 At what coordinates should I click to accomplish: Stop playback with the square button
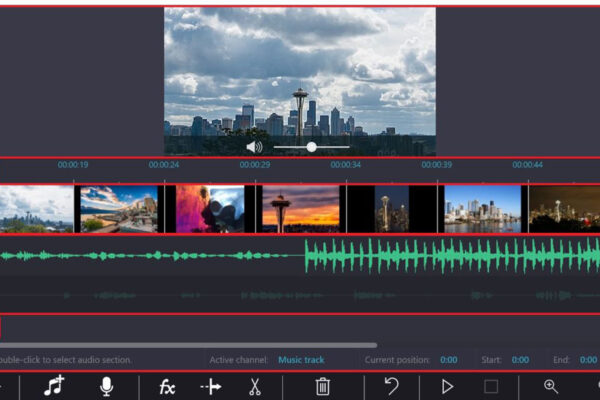click(491, 387)
